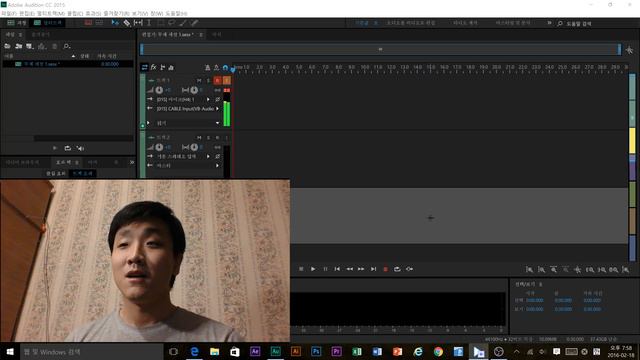The image size is (640, 360).
Task: Click the search icon in Files panel
Action: pos(67,46)
